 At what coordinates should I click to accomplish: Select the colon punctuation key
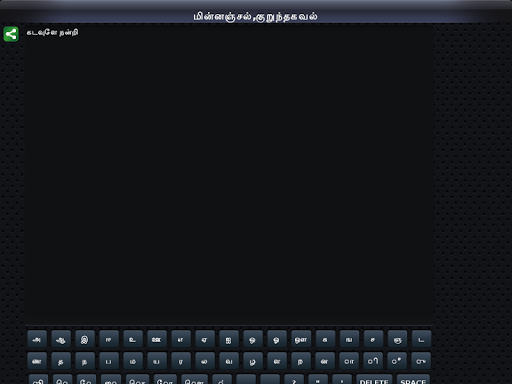[342, 379]
